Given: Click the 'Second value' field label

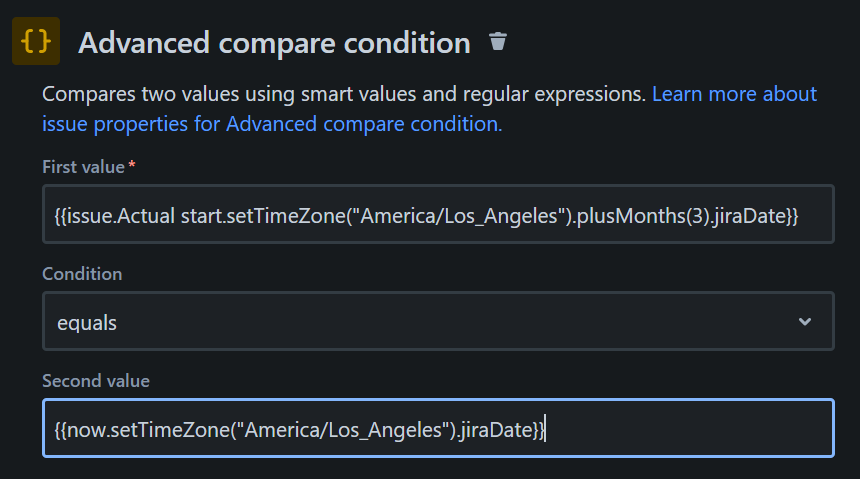Looking at the screenshot, I should [96, 380].
